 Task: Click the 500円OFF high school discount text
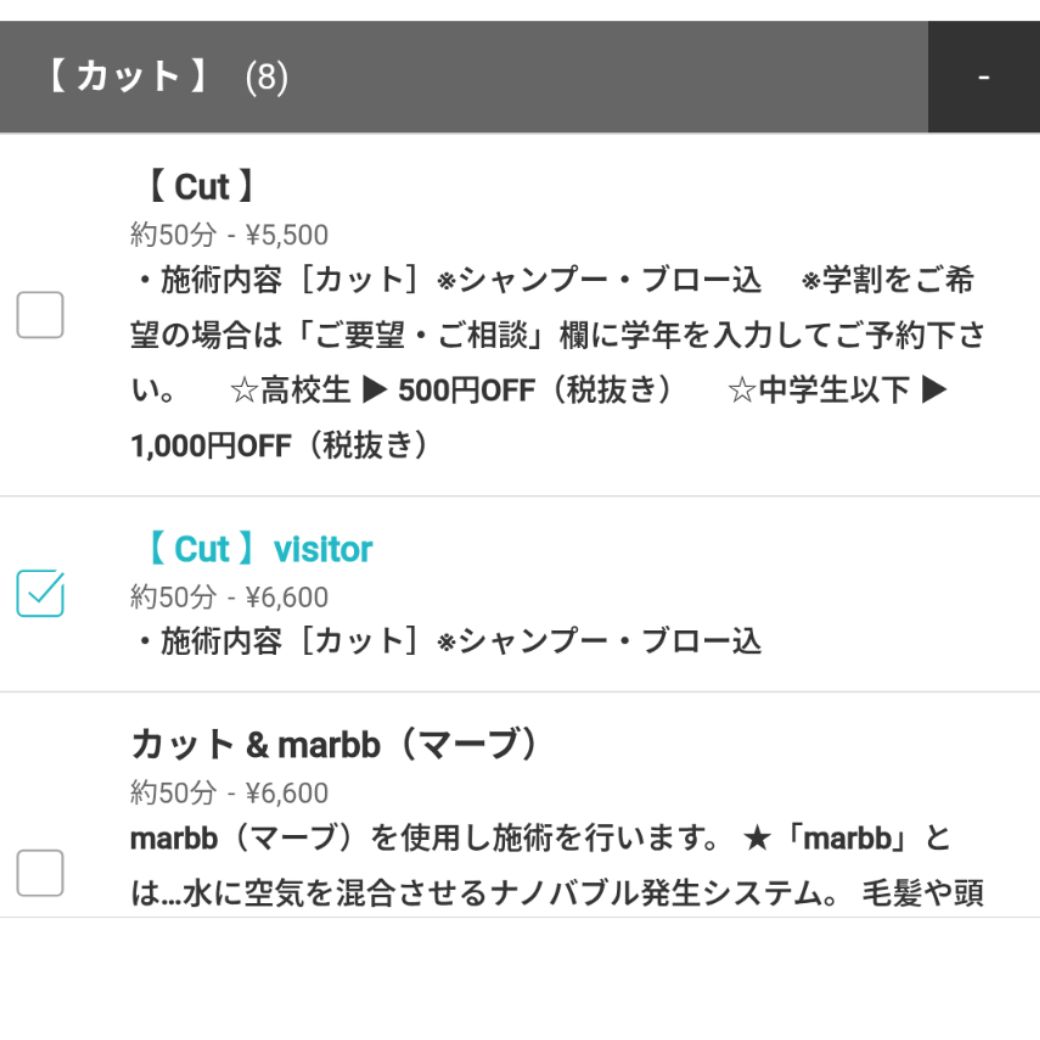coord(453,391)
